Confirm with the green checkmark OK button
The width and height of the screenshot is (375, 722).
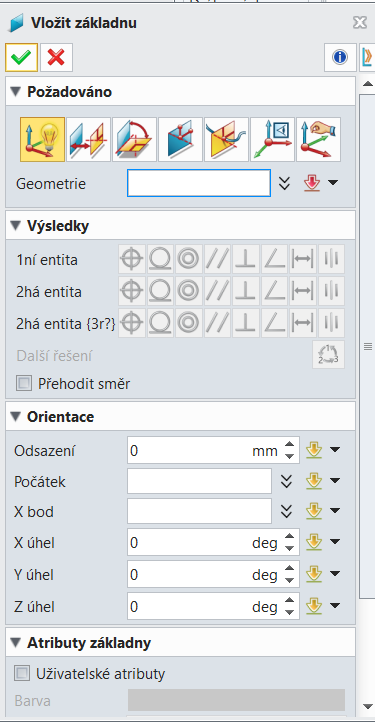tap(21, 58)
